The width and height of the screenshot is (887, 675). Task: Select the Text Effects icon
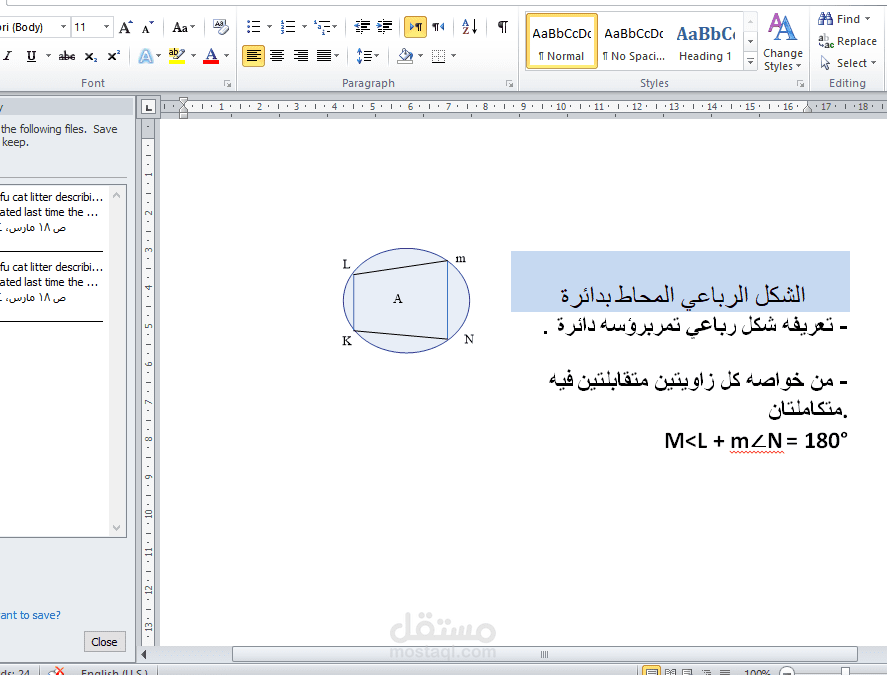[x=148, y=55]
